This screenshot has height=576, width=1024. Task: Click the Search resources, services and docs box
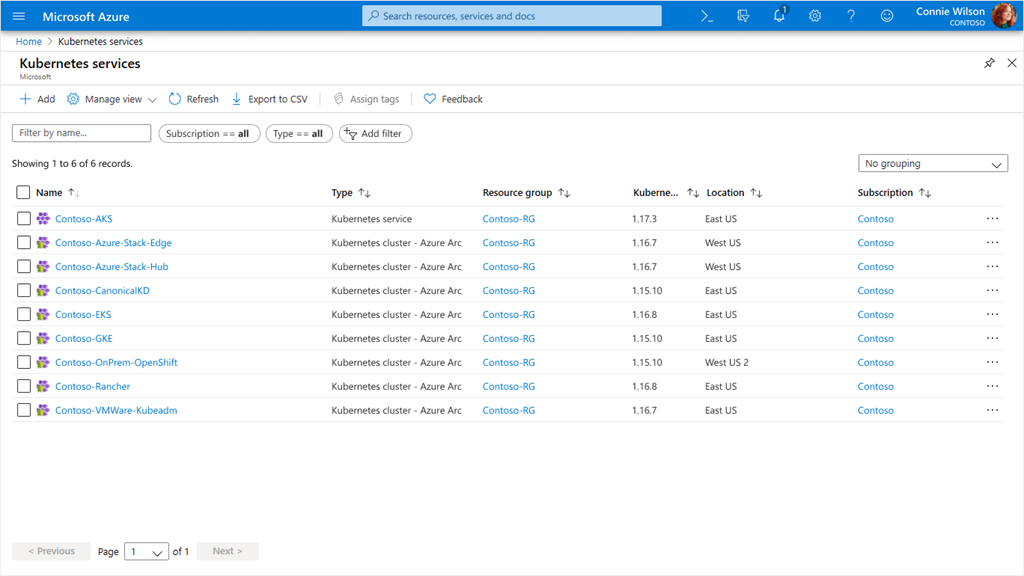pyautogui.click(x=511, y=16)
